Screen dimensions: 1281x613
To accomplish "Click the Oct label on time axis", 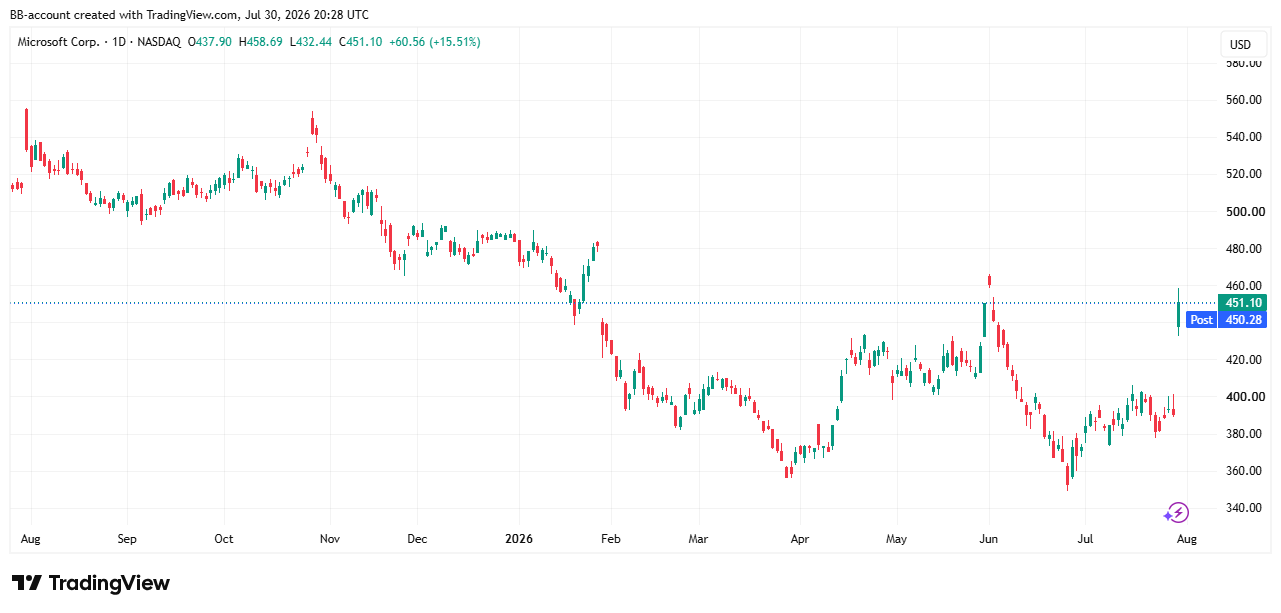I will point(223,539).
